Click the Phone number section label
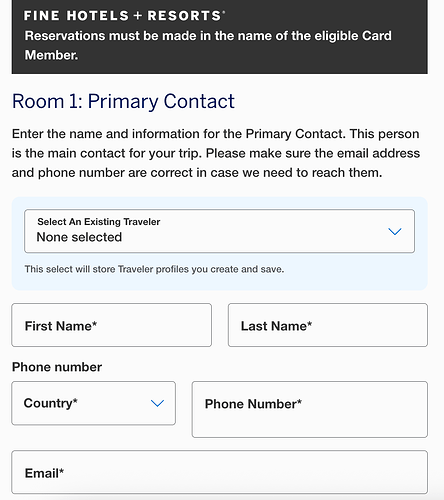Image resolution: width=444 pixels, height=500 pixels. (x=57, y=367)
